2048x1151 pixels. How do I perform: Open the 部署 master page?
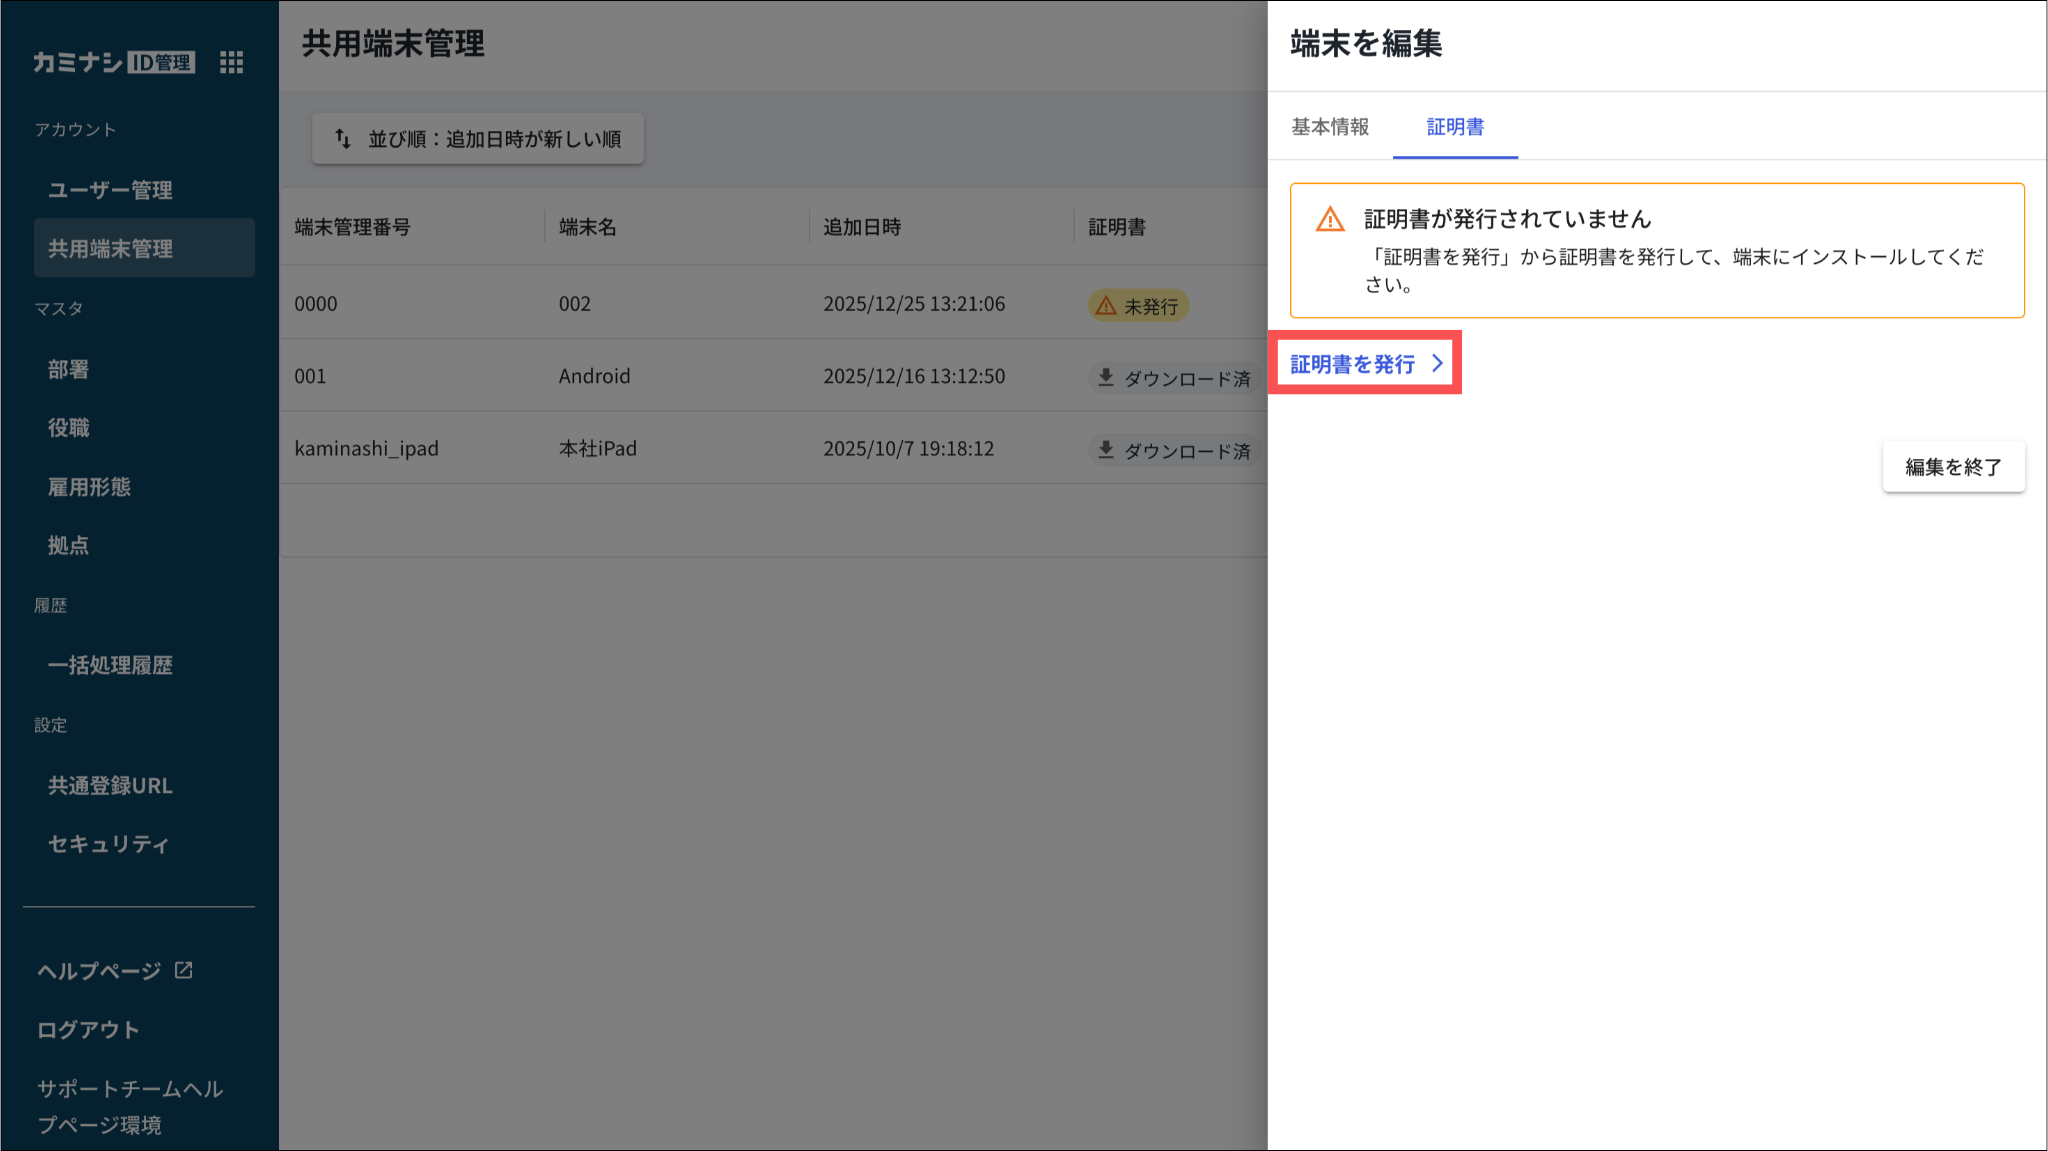(x=68, y=369)
